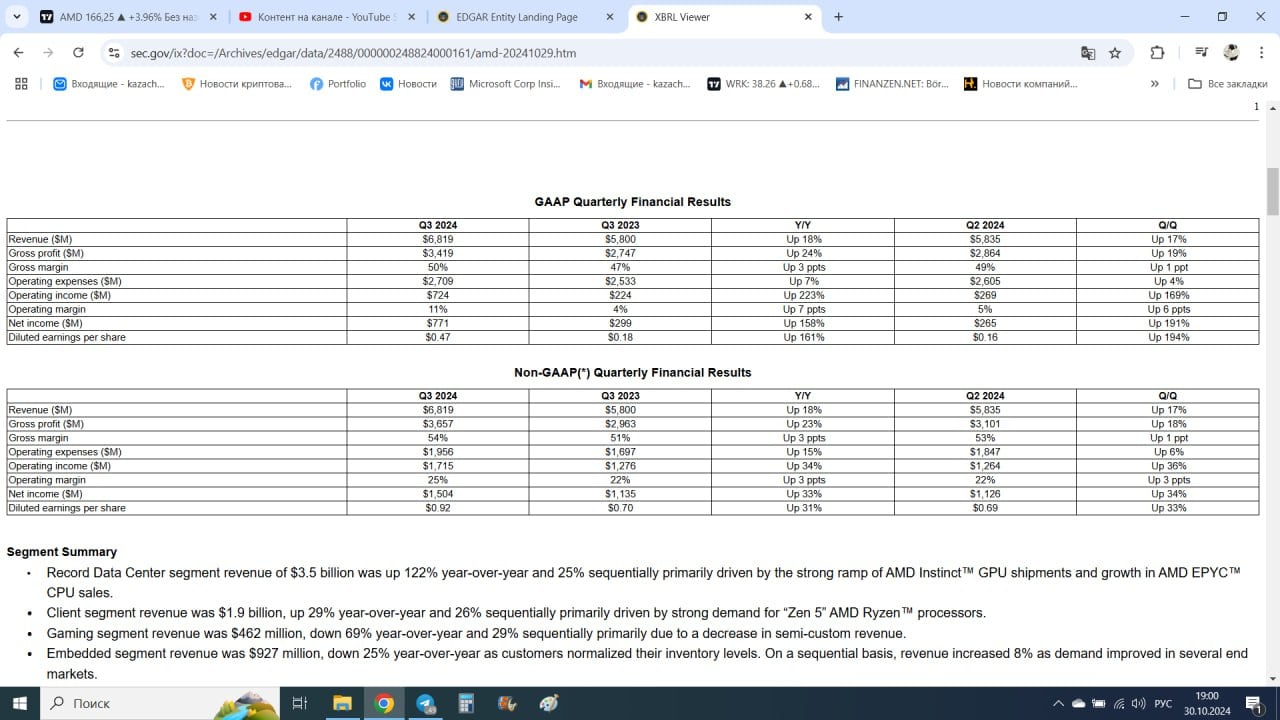Close the AMD 166,25 tab
Screen dimensions: 1280x720
(213, 17)
